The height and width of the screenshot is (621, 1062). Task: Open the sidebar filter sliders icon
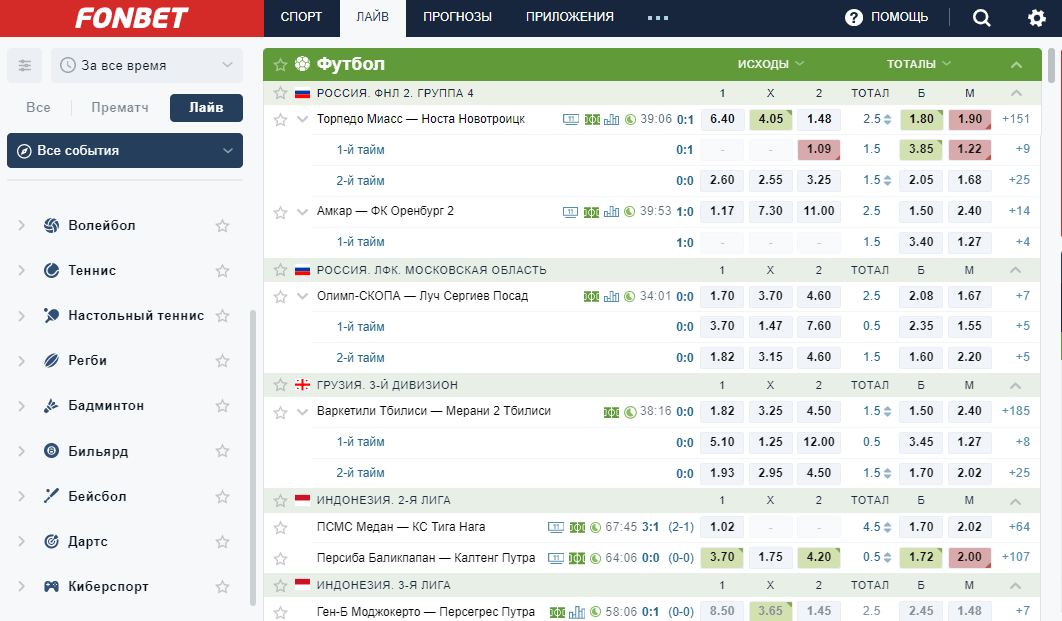(x=24, y=66)
